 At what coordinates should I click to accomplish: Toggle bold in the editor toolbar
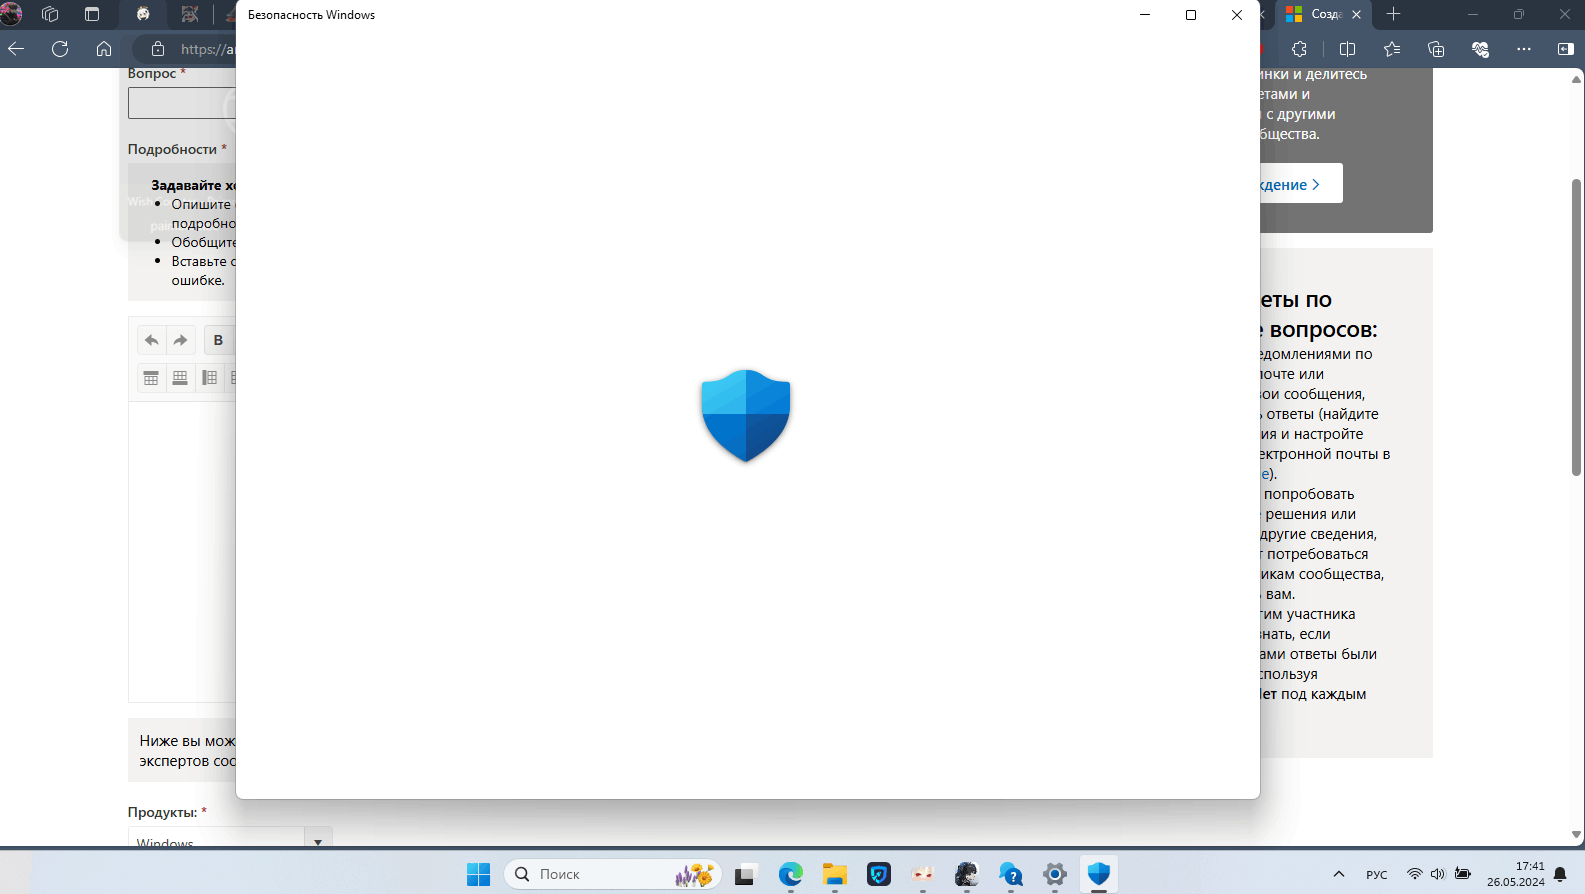(x=218, y=340)
